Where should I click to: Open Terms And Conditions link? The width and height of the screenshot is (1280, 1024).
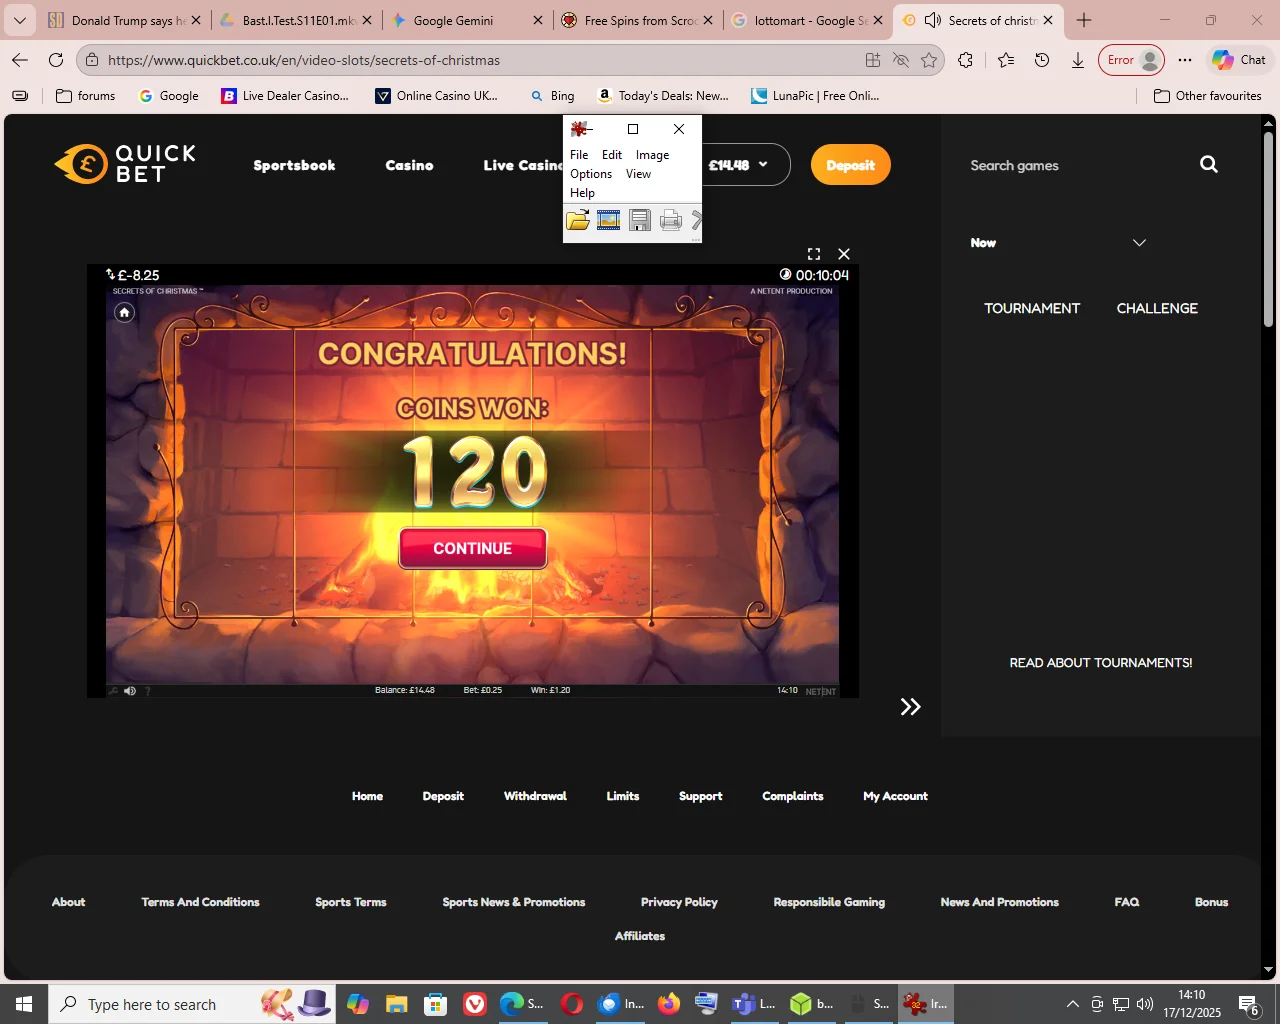click(200, 902)
